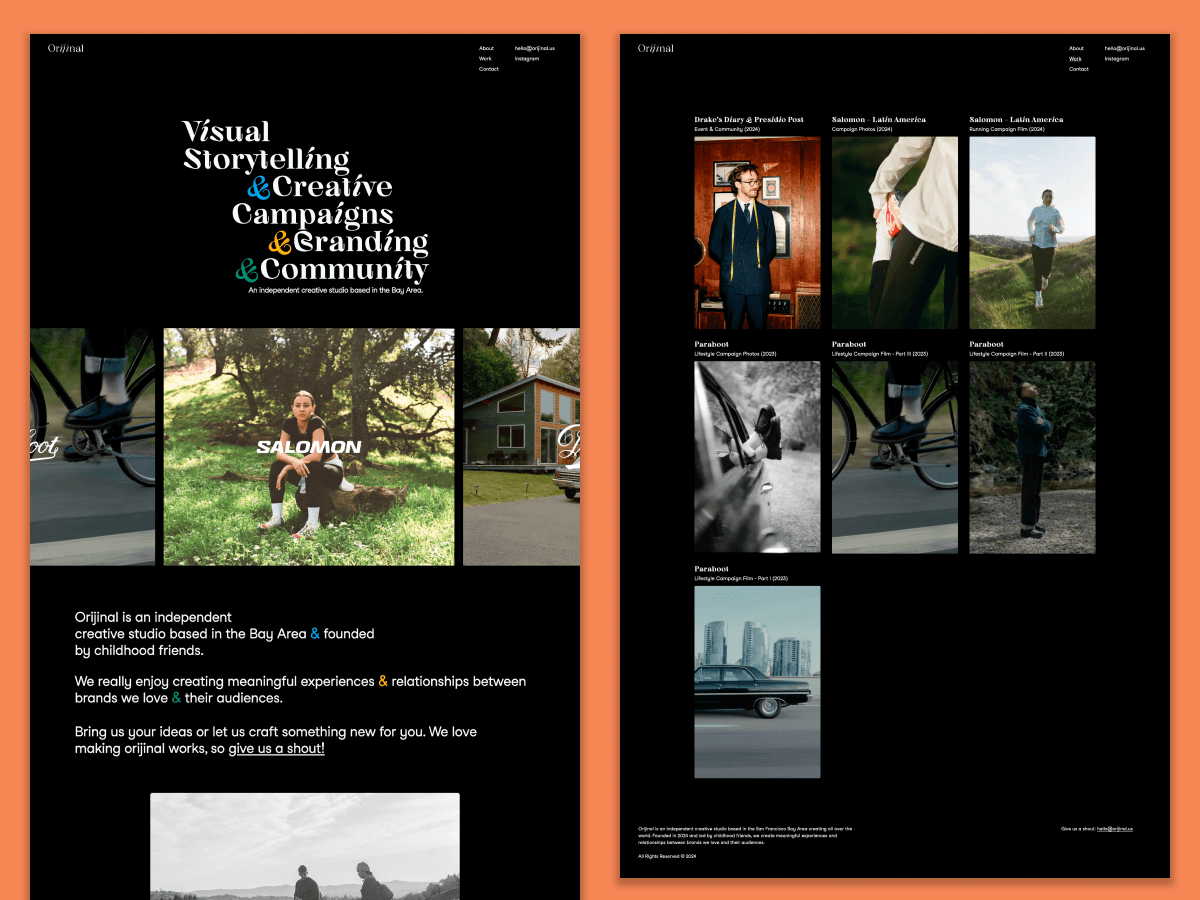Click hello@orijinal.us in the left page header

coord(534,48)
